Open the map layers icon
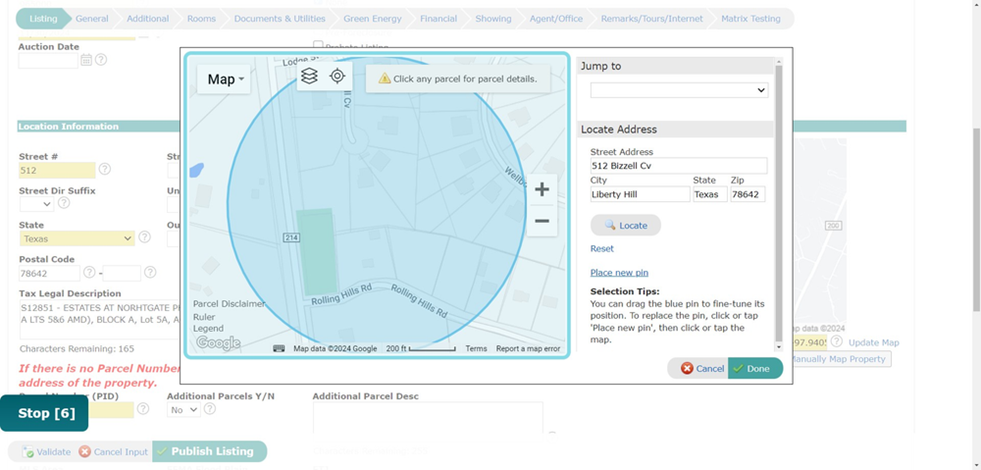 tap(309, 76)
